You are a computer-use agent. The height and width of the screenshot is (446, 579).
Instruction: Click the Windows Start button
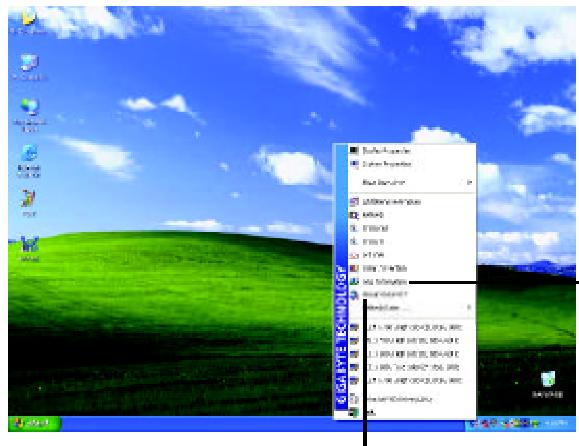pyautogui.click(x=34, y=423)
